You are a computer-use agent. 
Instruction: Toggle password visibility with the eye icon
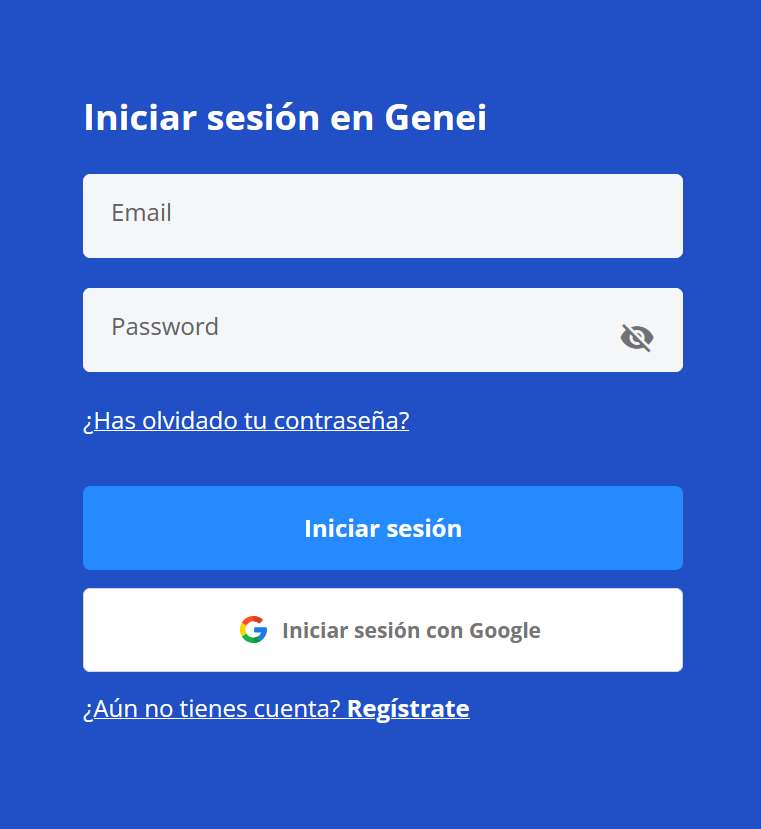pyautogui.click(x=637, y=338)
